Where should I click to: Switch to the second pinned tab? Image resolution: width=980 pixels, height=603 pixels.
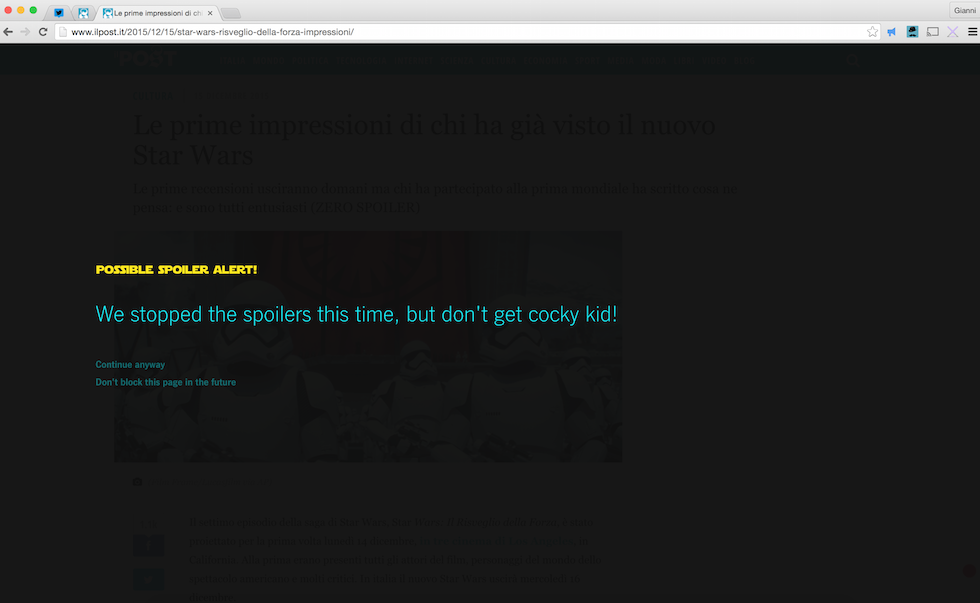point(84,13)
